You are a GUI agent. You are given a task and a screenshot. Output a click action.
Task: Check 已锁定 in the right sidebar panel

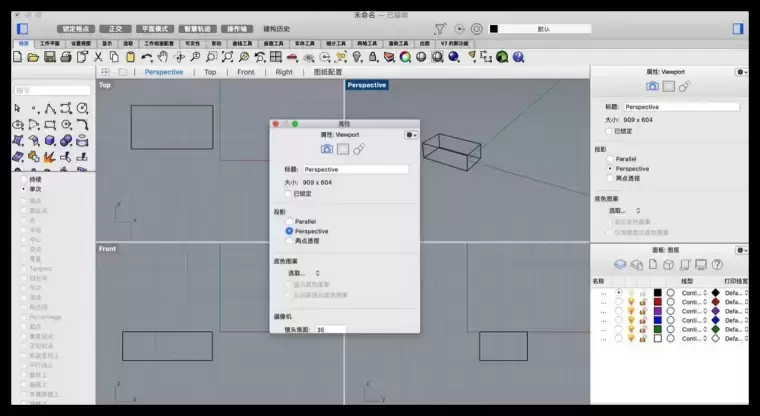point(608,131)
